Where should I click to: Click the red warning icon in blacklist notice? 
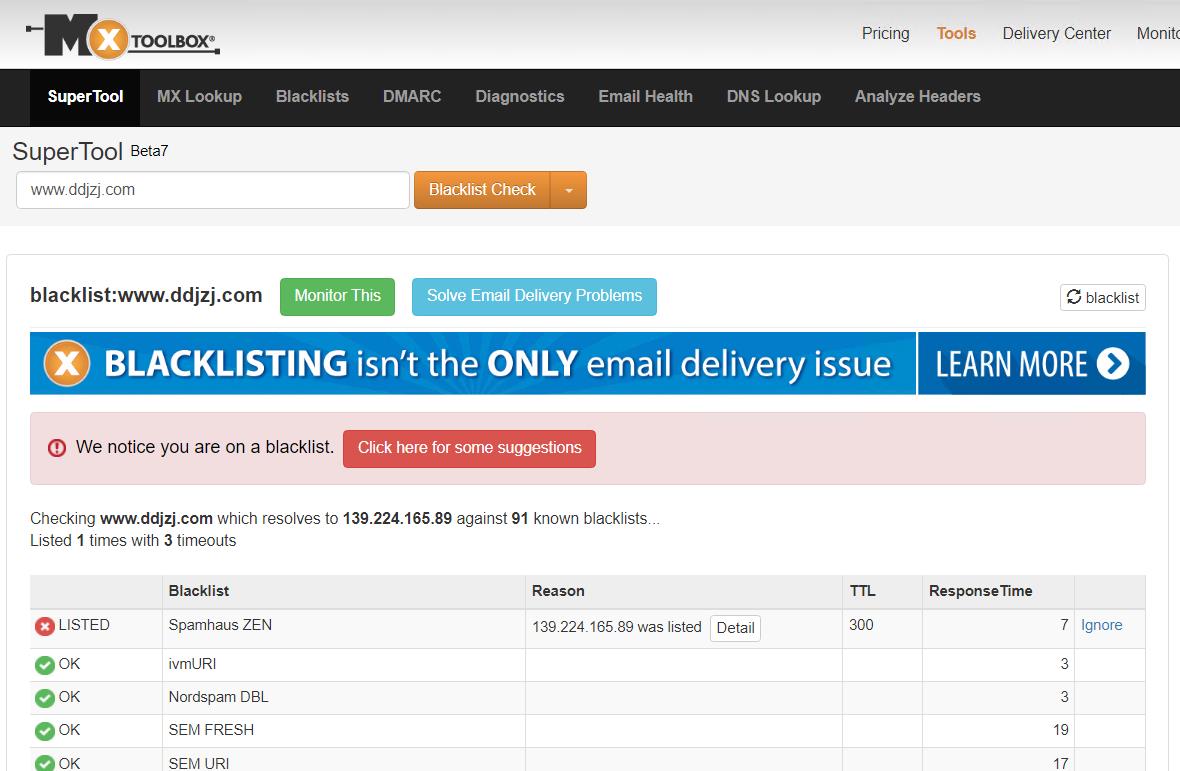click(56, 448)
